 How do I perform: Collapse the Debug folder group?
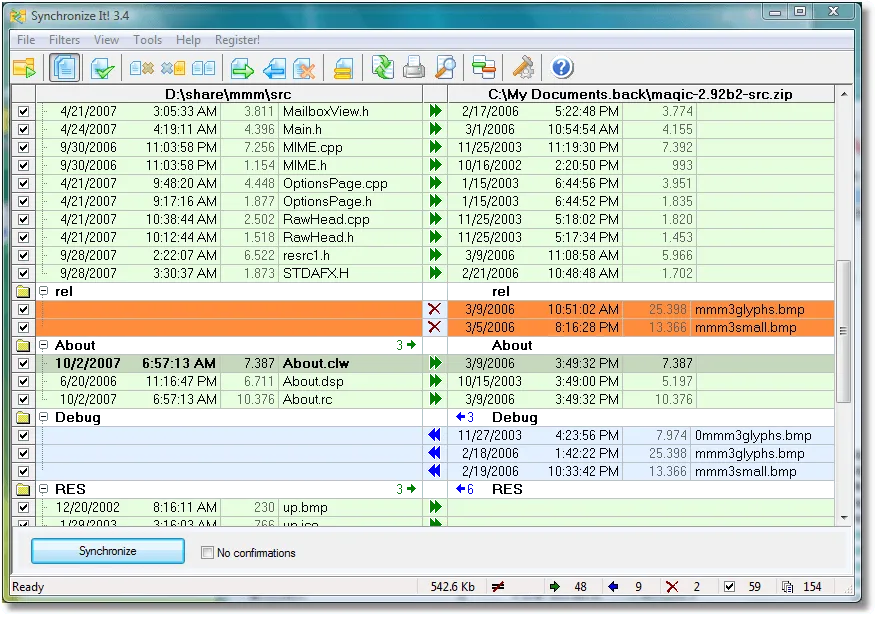point(44,417)
